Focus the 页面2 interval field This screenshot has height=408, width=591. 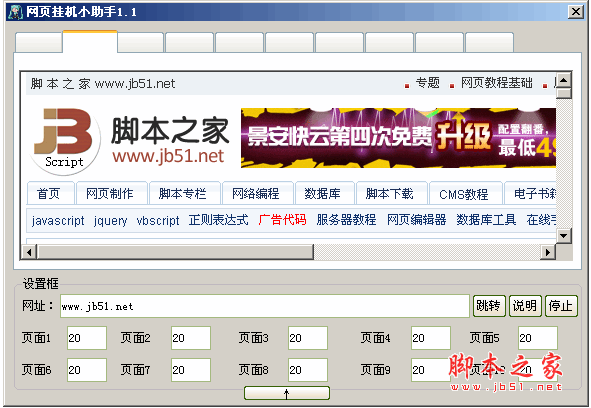[x=191, y=338]
